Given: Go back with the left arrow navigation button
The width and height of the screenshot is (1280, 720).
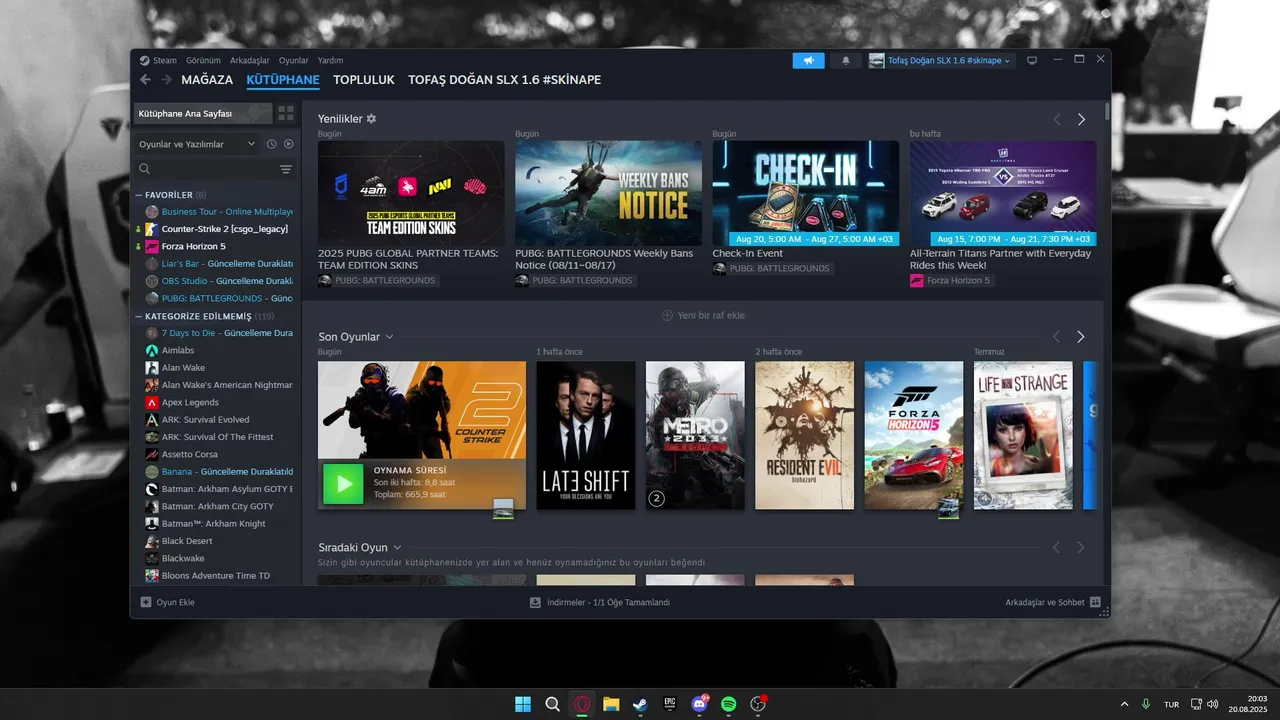Looking at the screenshot, I should (145, 80).
